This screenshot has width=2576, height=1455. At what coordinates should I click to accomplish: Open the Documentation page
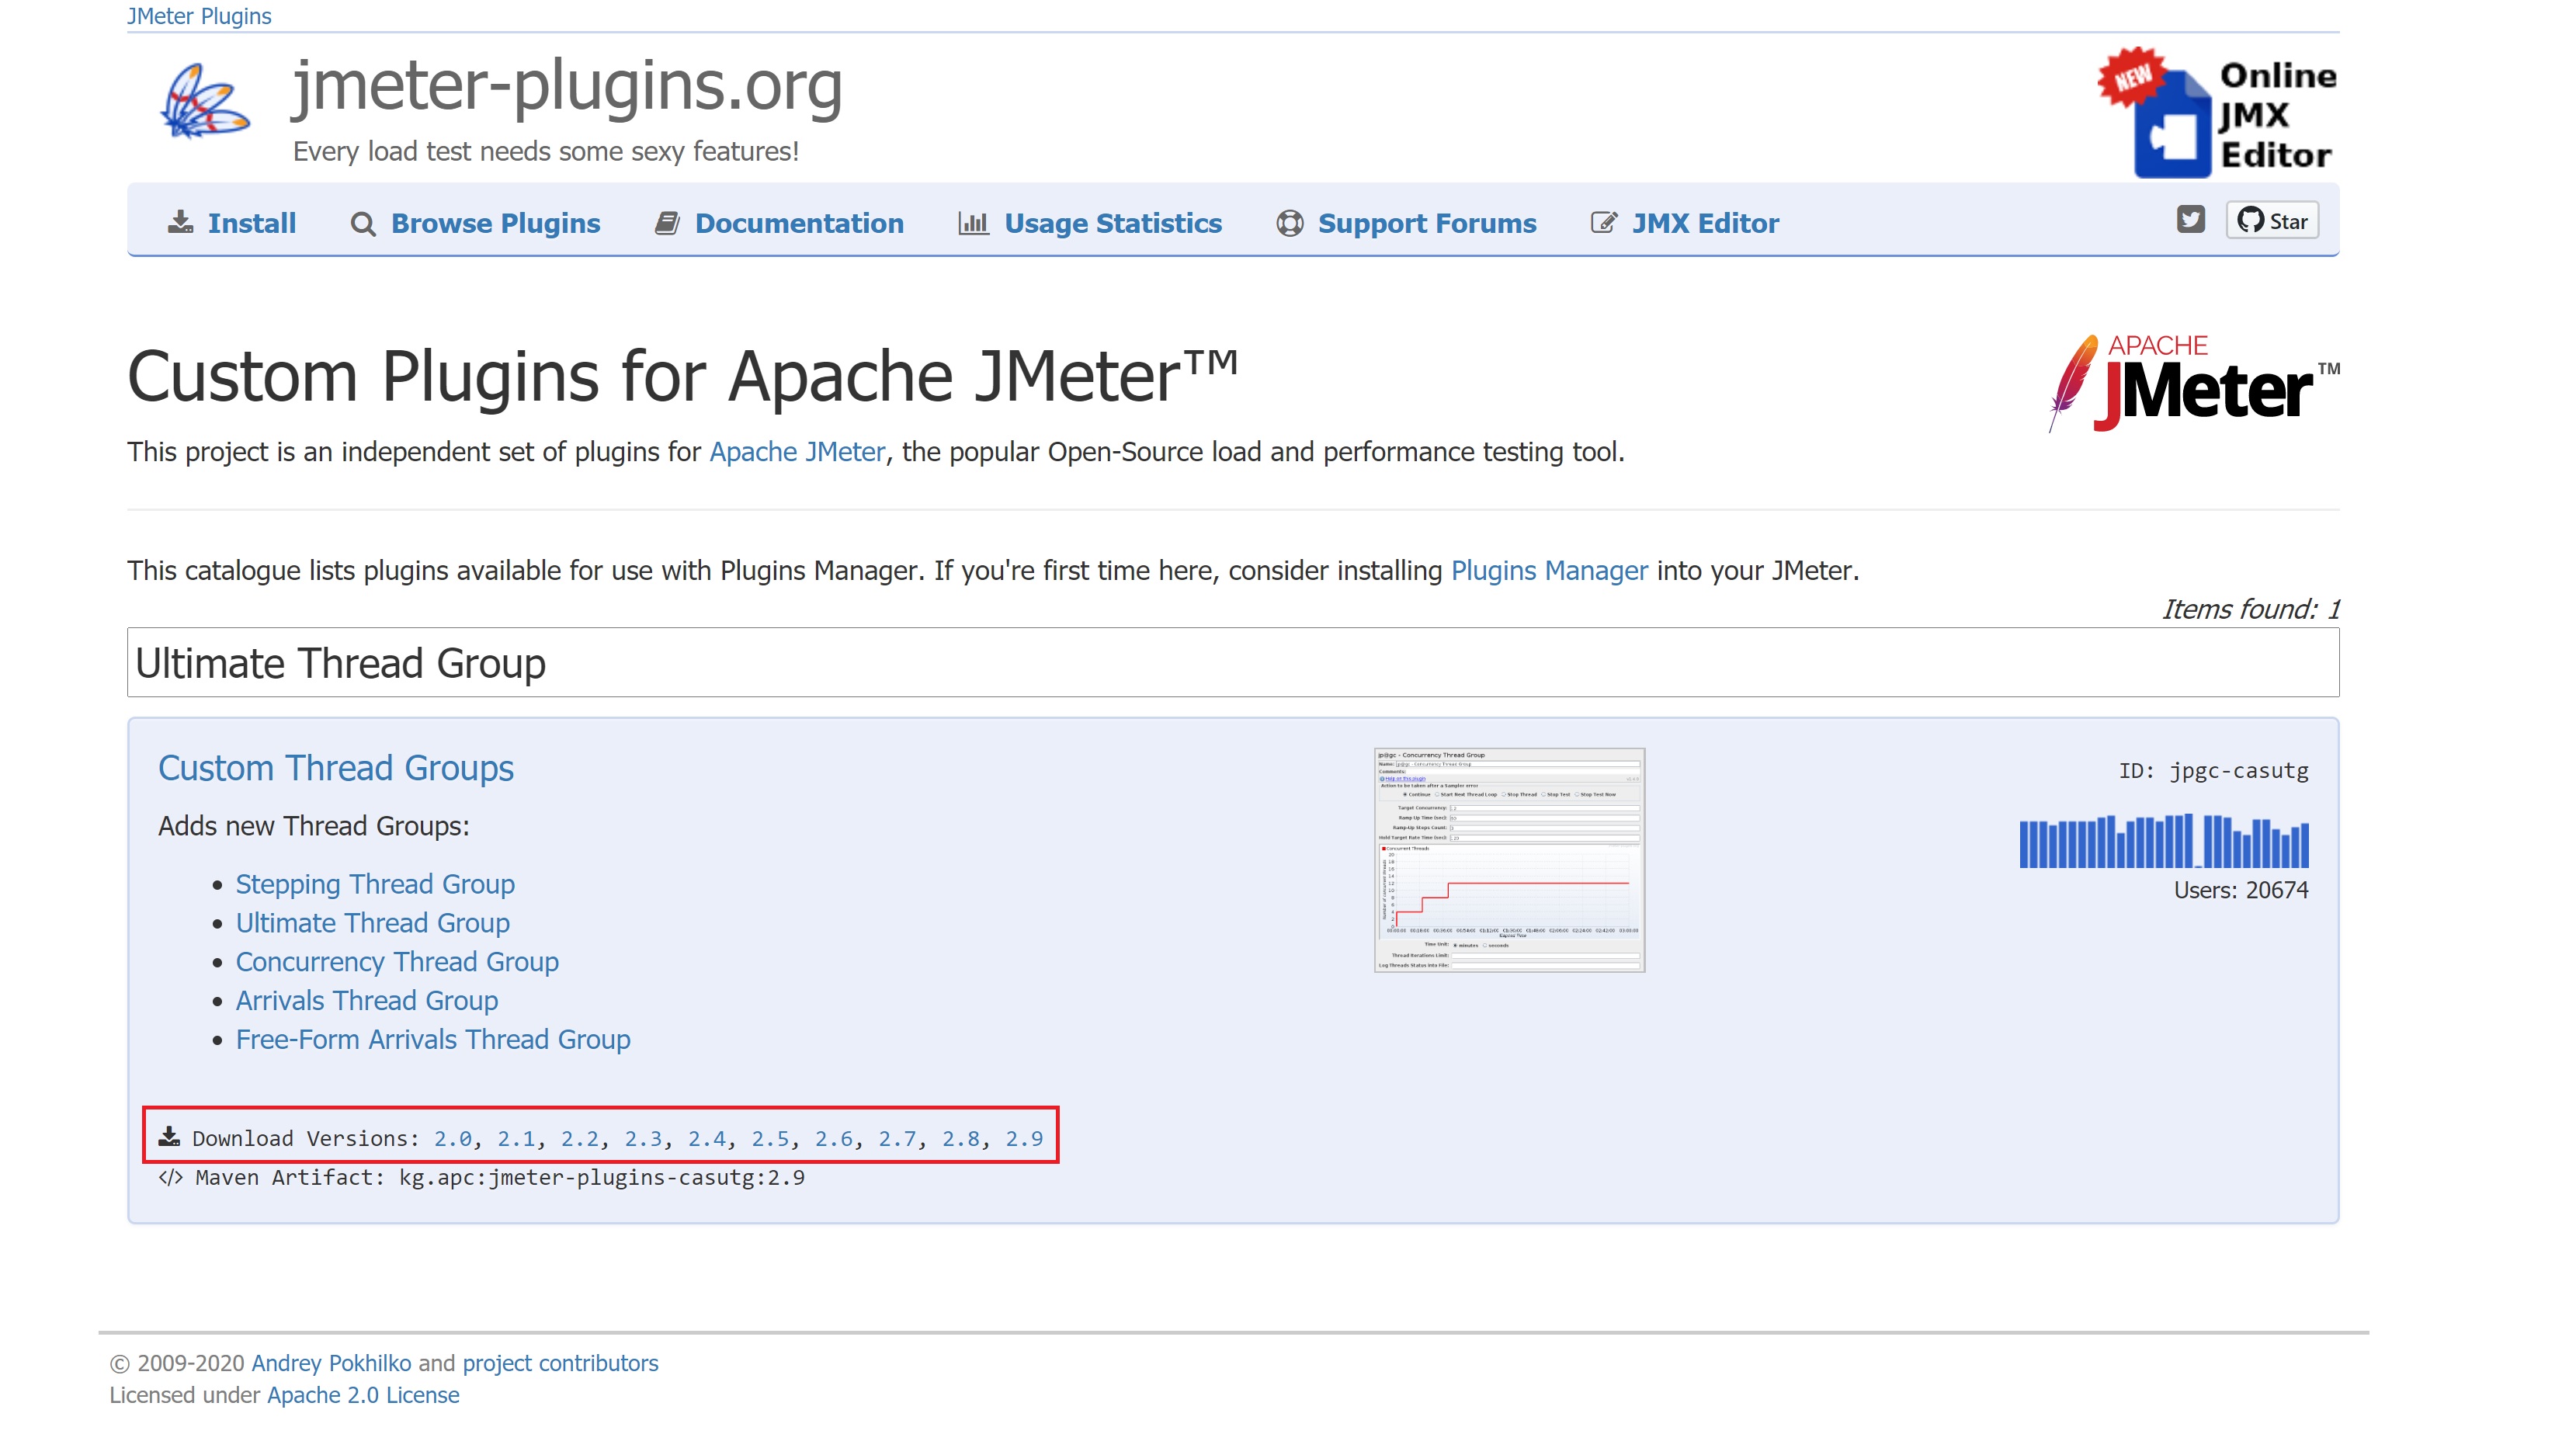799,223
